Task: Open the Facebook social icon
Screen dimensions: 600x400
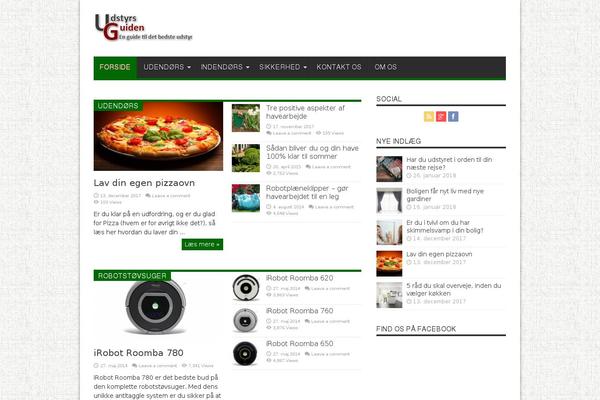Action: coord(453,116)
